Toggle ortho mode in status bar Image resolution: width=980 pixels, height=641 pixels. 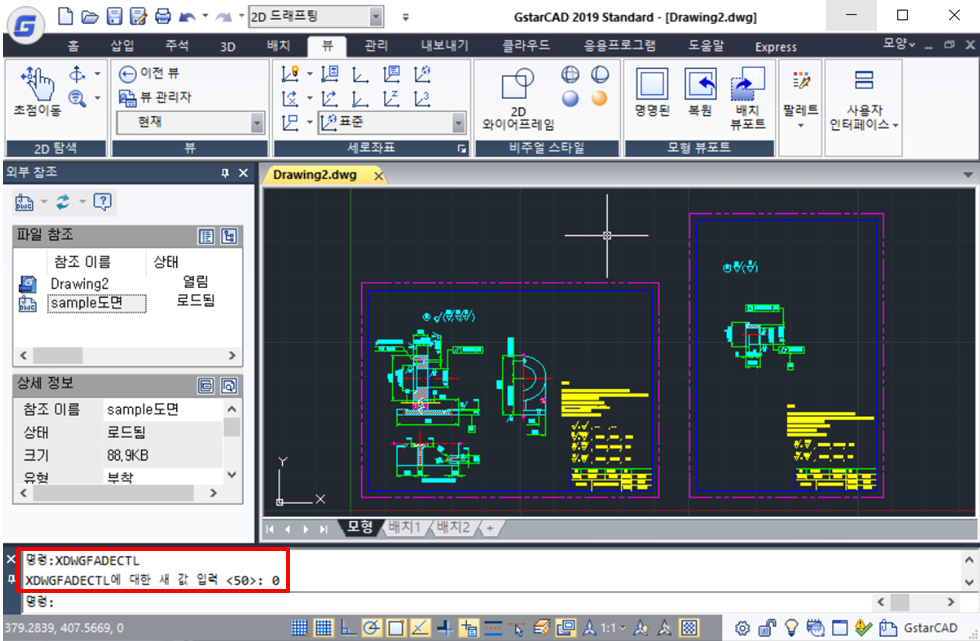coord(347,628)
